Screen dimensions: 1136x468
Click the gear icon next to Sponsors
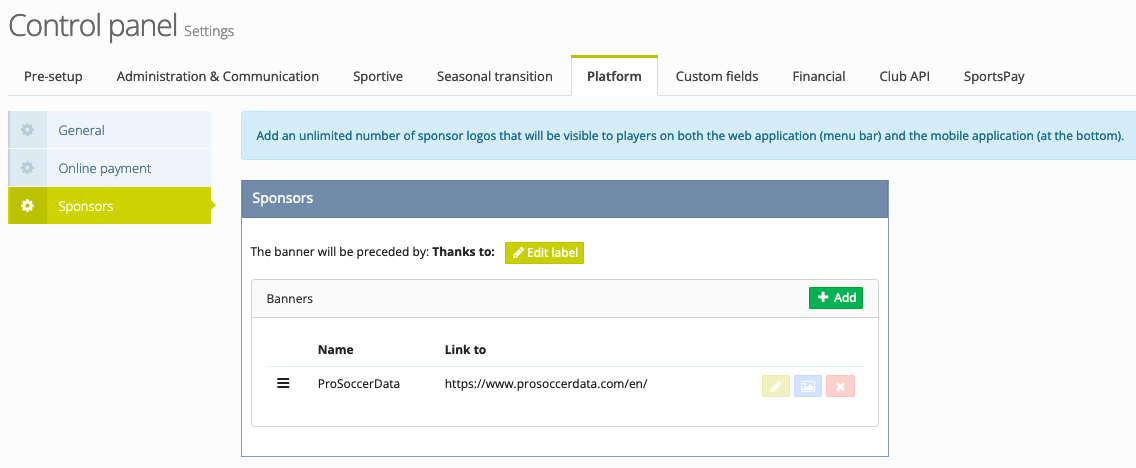tap(28, 206)
